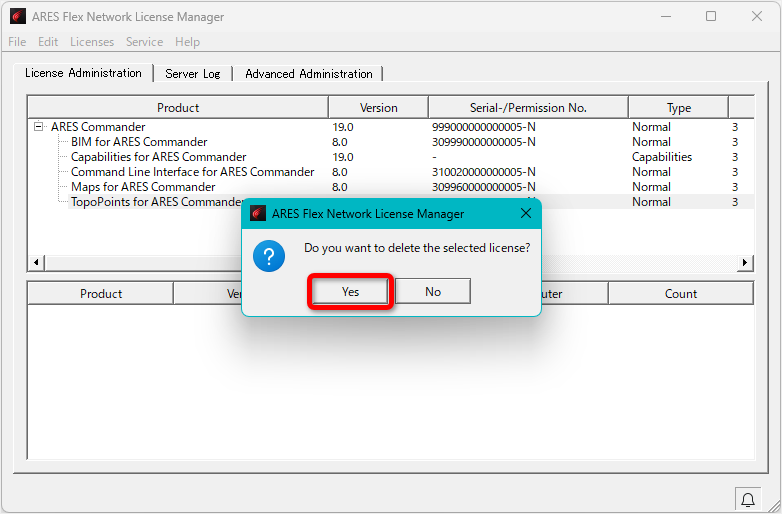Click serial number 999000000000005-N
Image resolution: width=782 pixels, height=514 pixels.
pos(484,127)
